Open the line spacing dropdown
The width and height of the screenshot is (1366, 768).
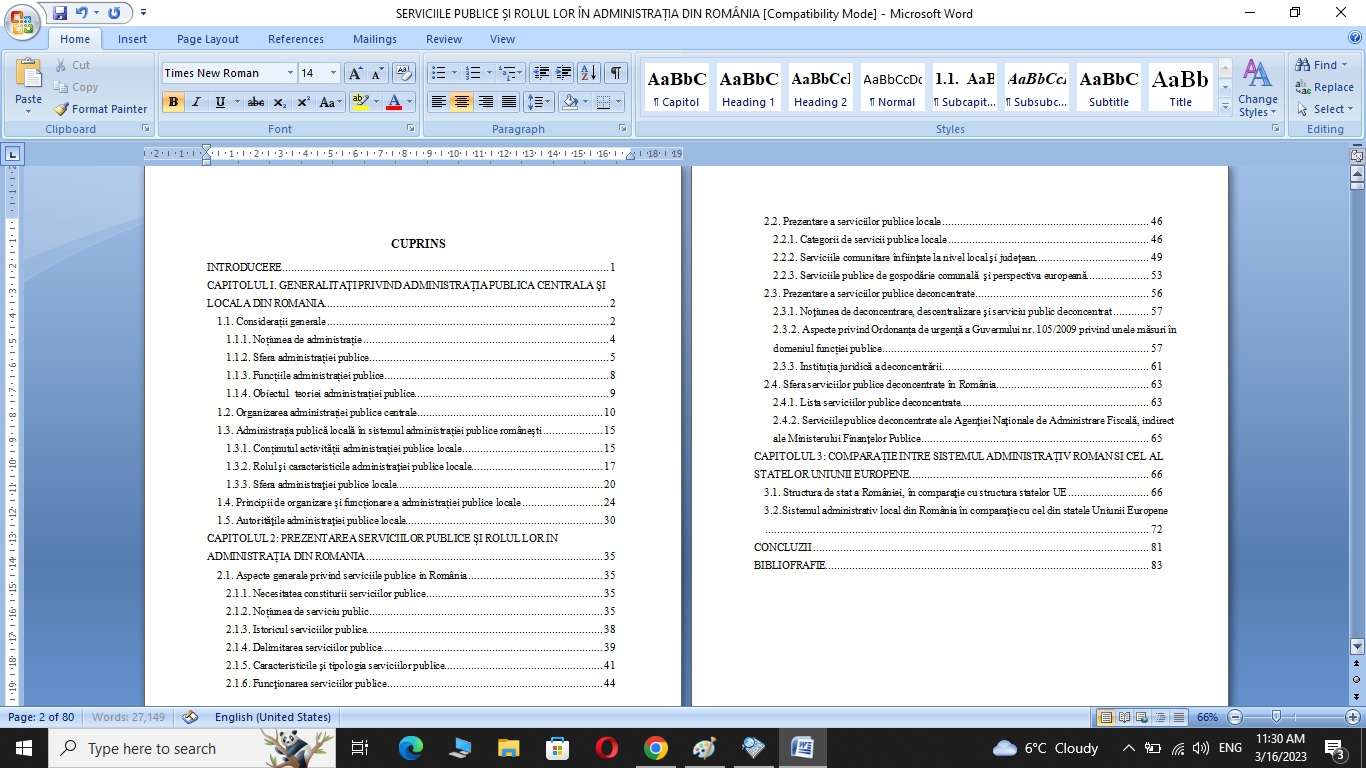[539, 102]
